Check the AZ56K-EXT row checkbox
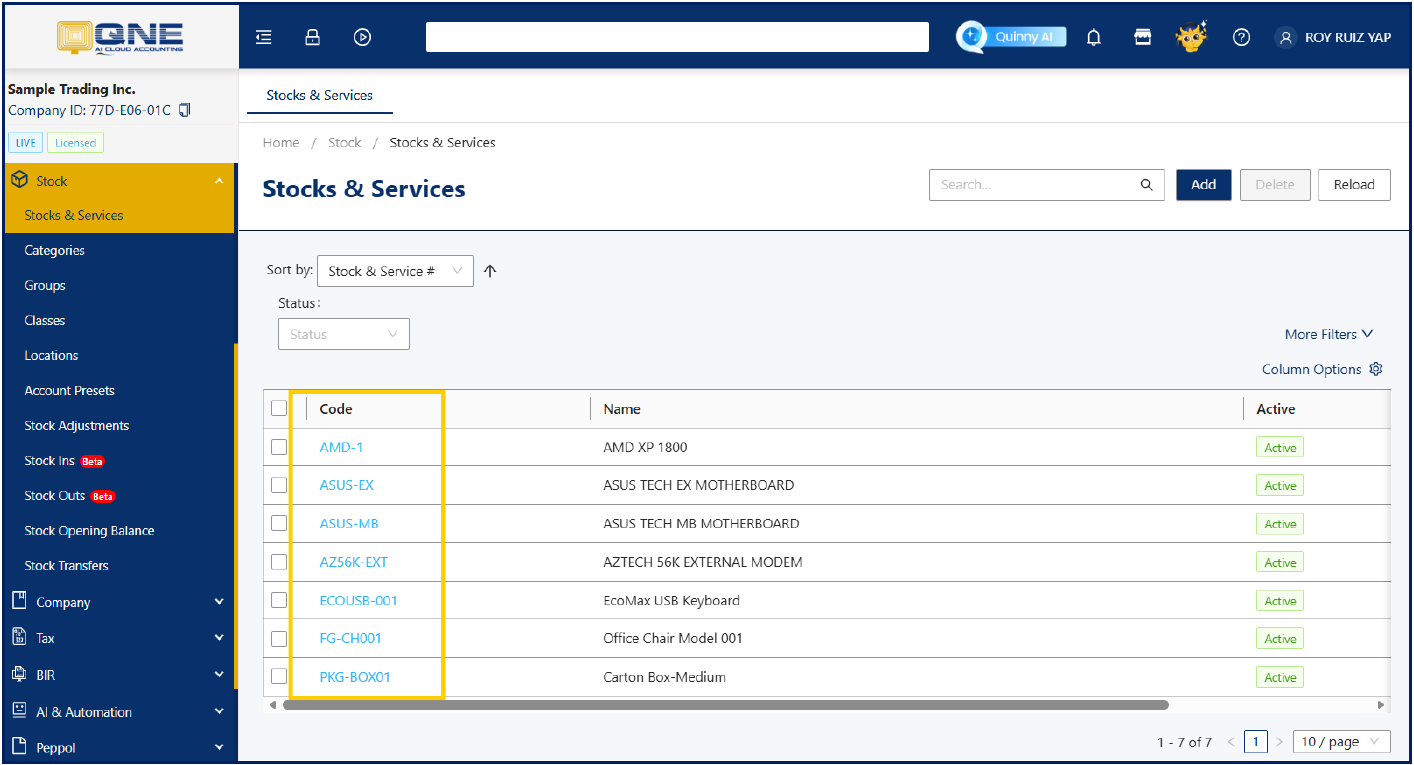This screenshot has height=765, width=1414. 279,562
